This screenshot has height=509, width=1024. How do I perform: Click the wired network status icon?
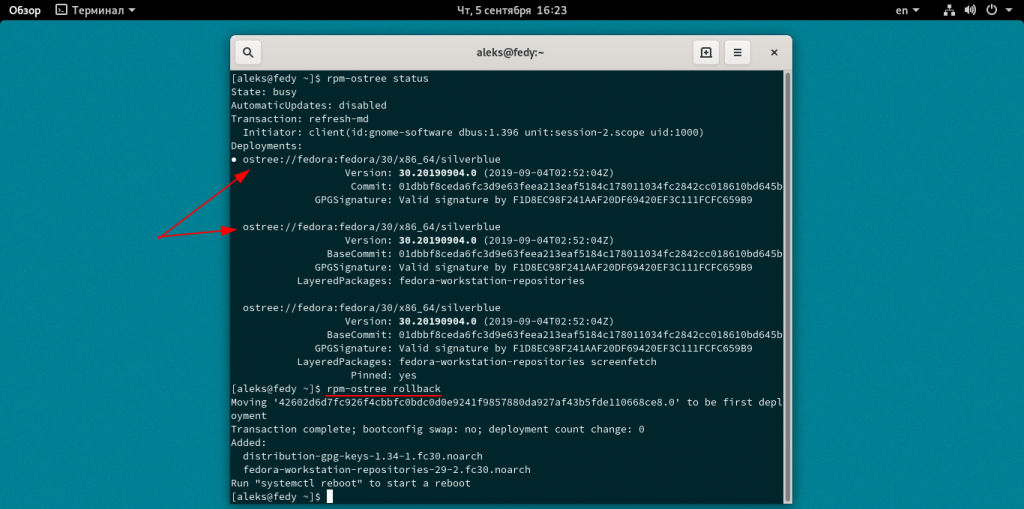(x=949, y=10)
